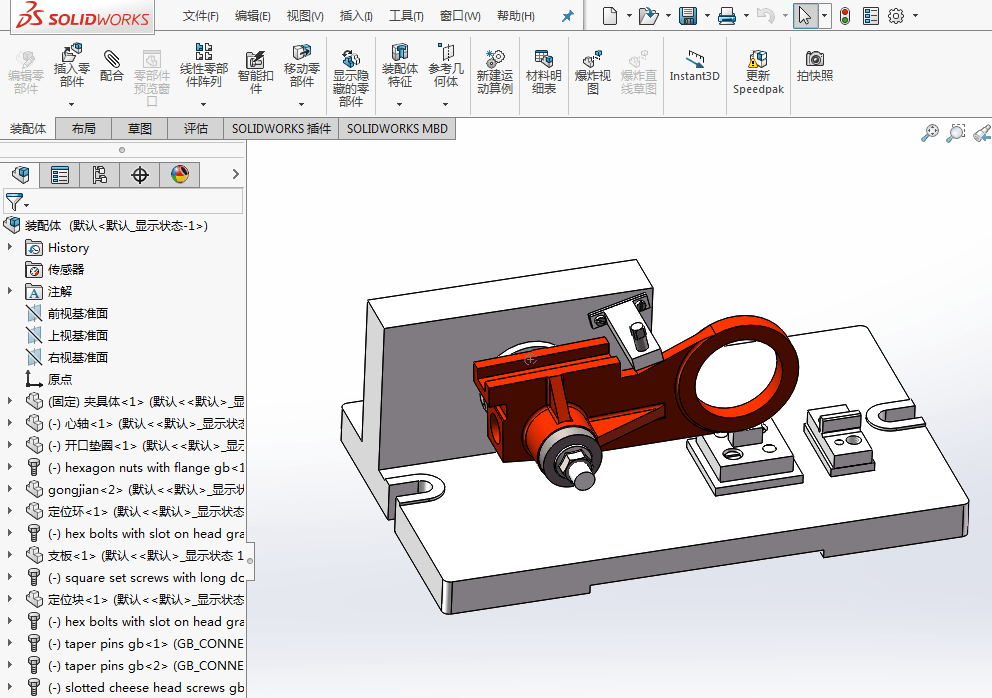Switch to the 评估 tab
992x698 pixels.
tap(195, 128)
